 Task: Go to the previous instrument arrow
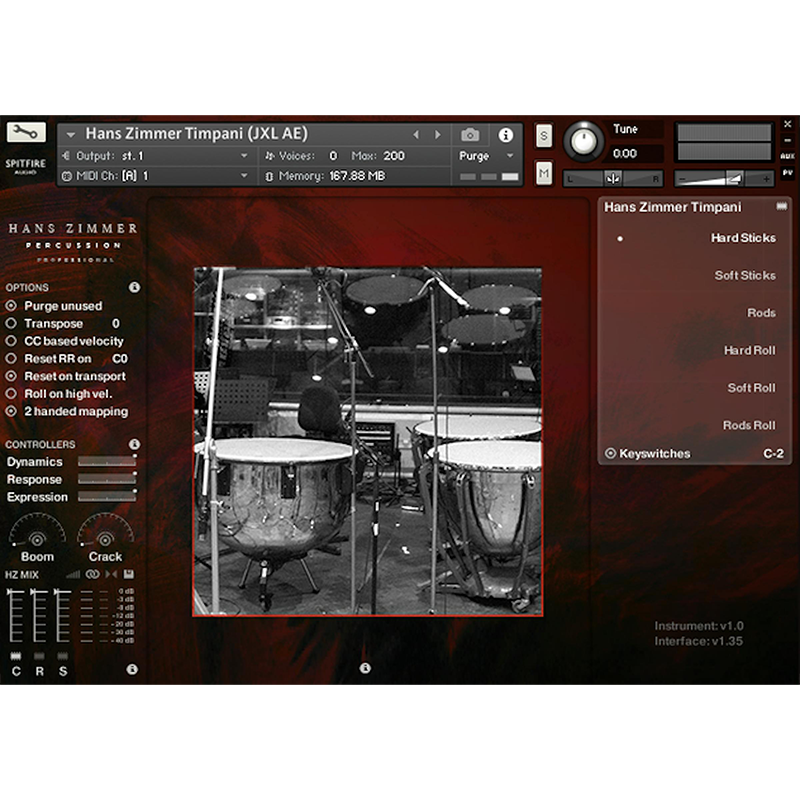[416, 135]
